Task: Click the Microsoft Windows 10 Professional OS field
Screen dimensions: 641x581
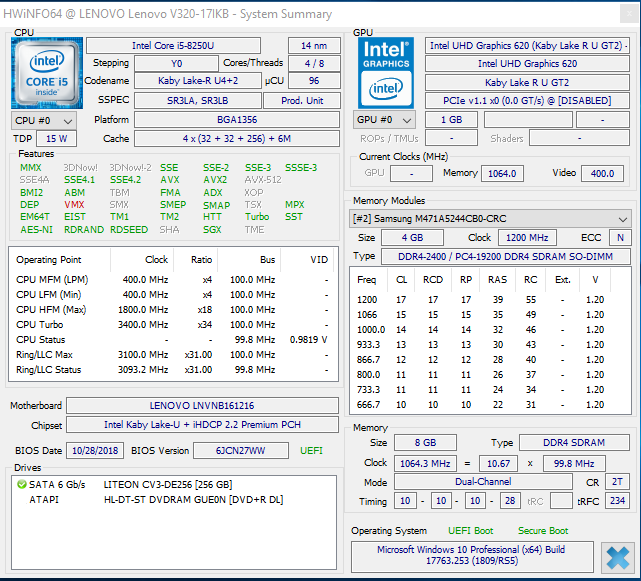Action: click(x=472, y=555)
